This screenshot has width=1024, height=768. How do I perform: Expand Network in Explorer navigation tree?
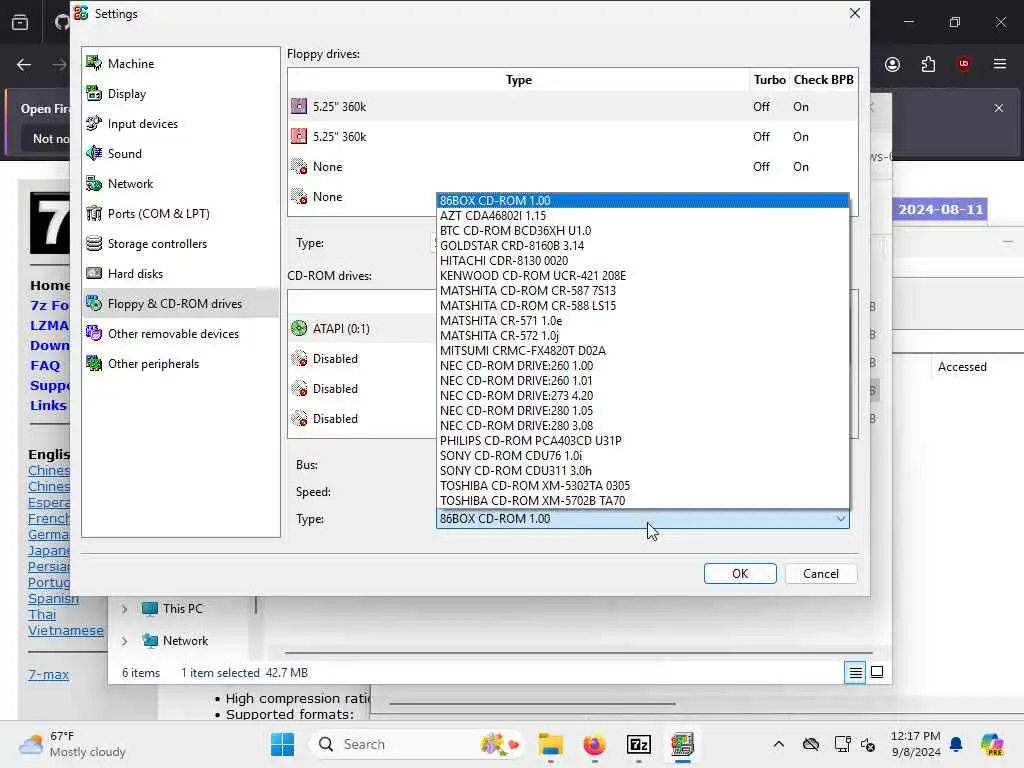coord(124,641)
